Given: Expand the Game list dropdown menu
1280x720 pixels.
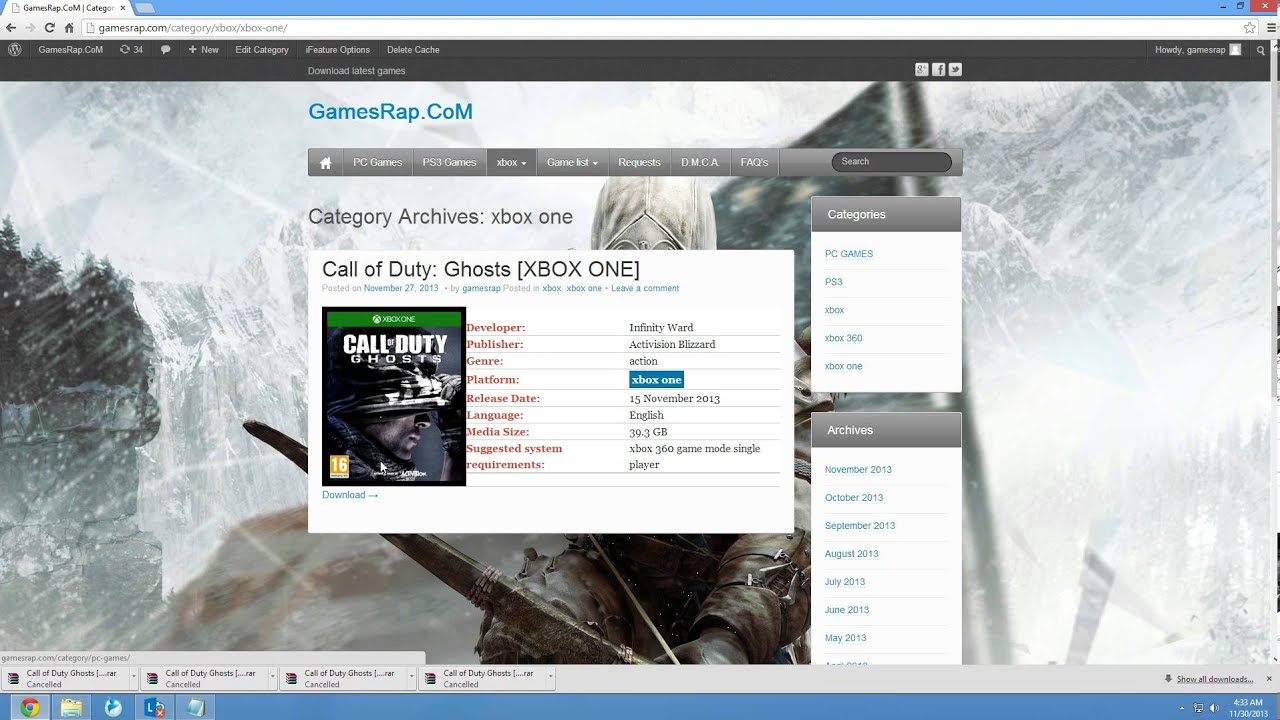Looking at the screenshot, I should [x=572, y=163].
